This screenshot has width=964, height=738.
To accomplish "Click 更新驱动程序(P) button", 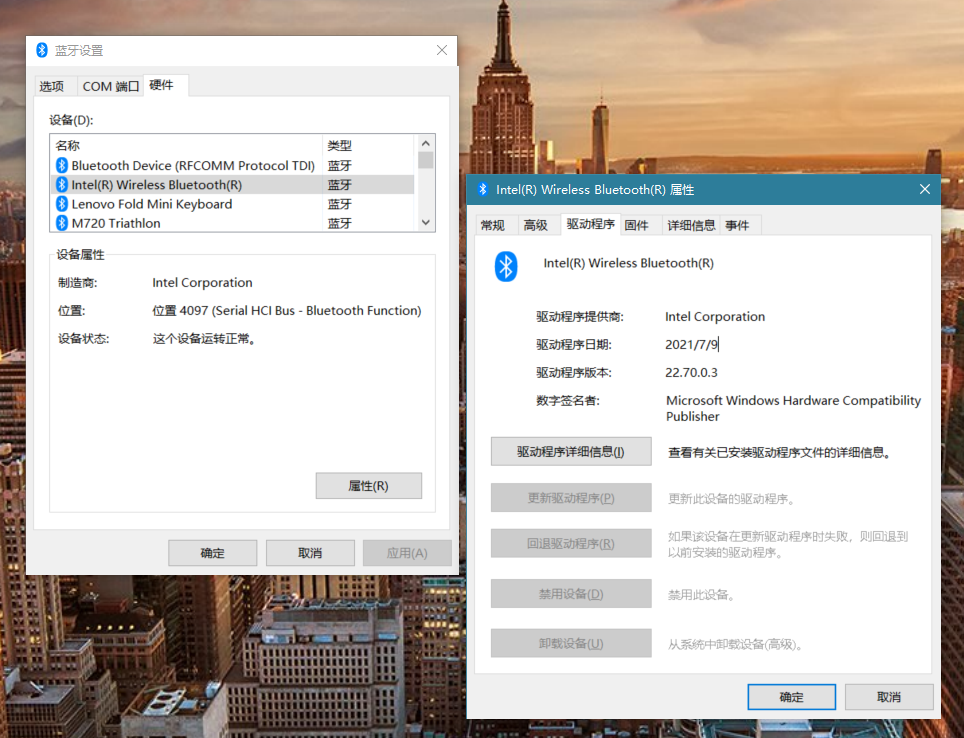I will [x=571, y=498].
